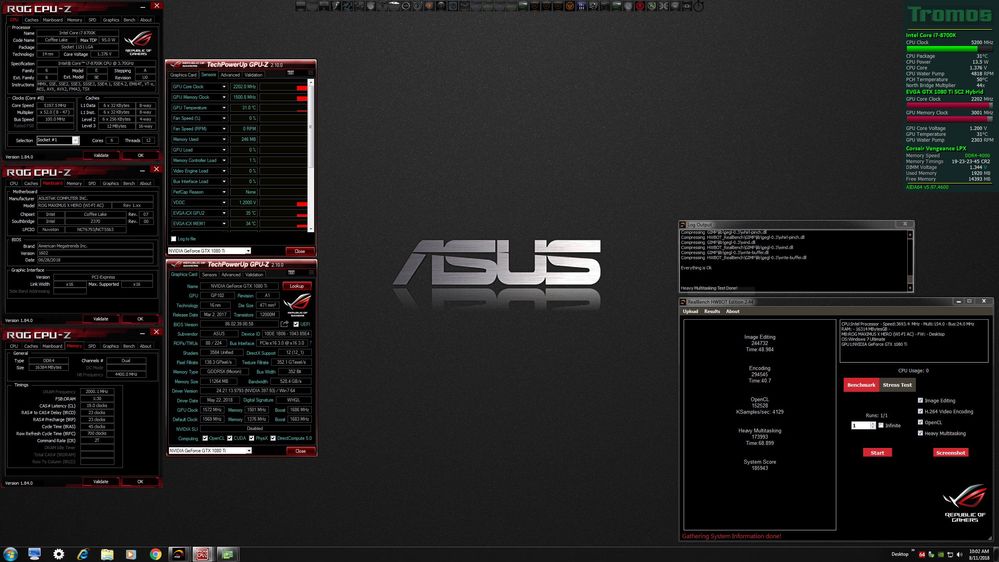Open the GPU Core Clock sensor dropdown

pos(224,87)
